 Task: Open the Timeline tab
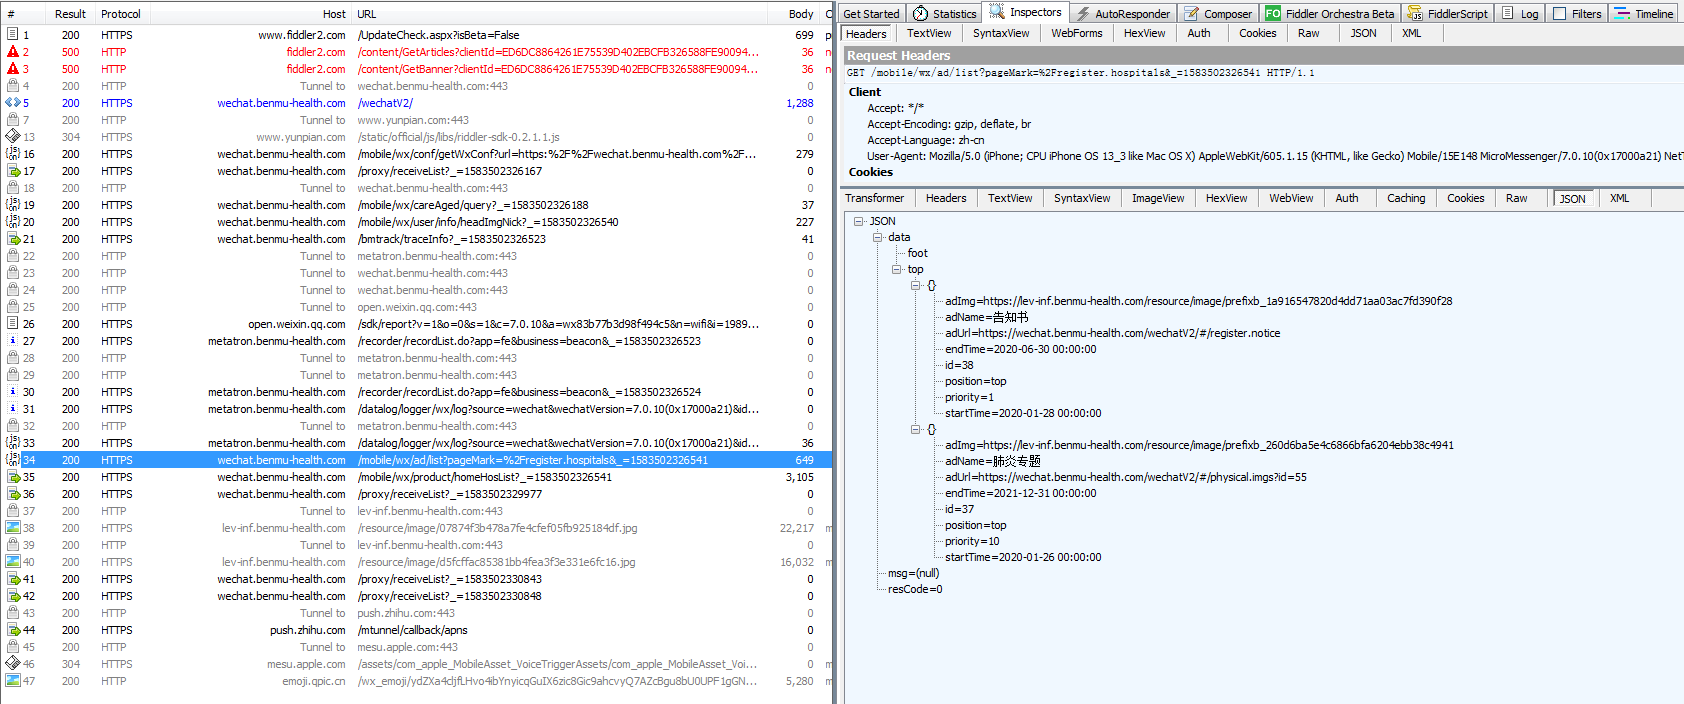pyautogui.click(x=1644, y=14)
